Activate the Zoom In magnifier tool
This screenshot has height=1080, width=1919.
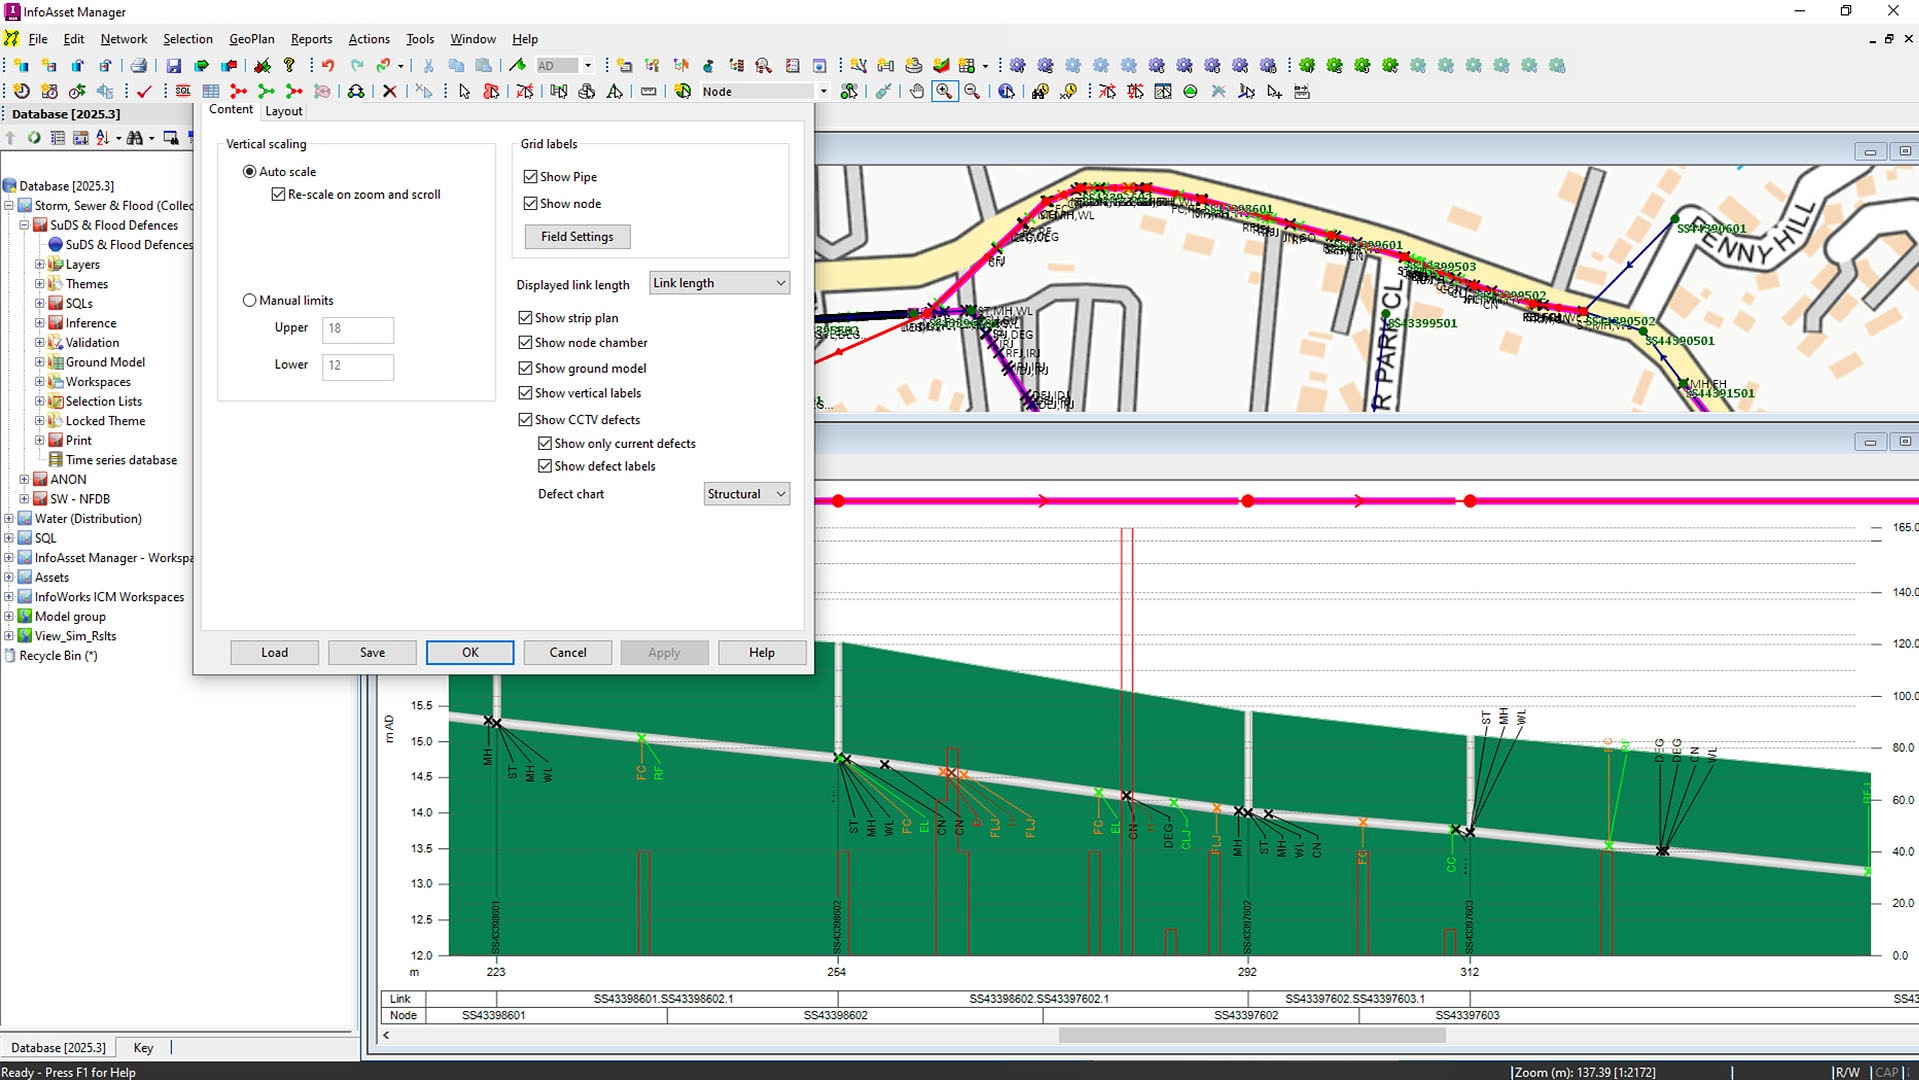coord(944,92)
